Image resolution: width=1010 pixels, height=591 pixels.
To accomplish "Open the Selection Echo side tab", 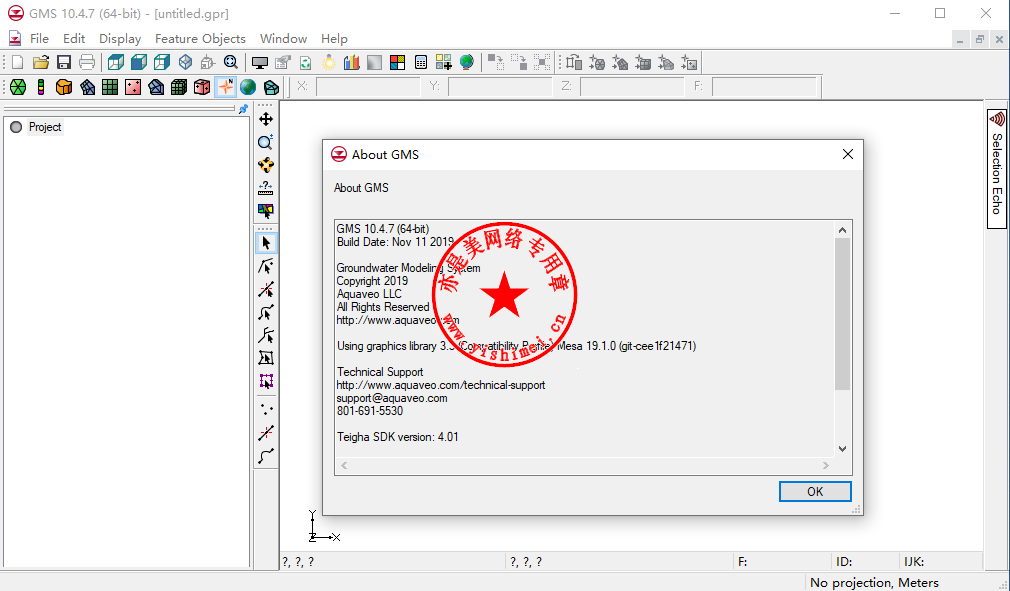I will pos(996,169).
